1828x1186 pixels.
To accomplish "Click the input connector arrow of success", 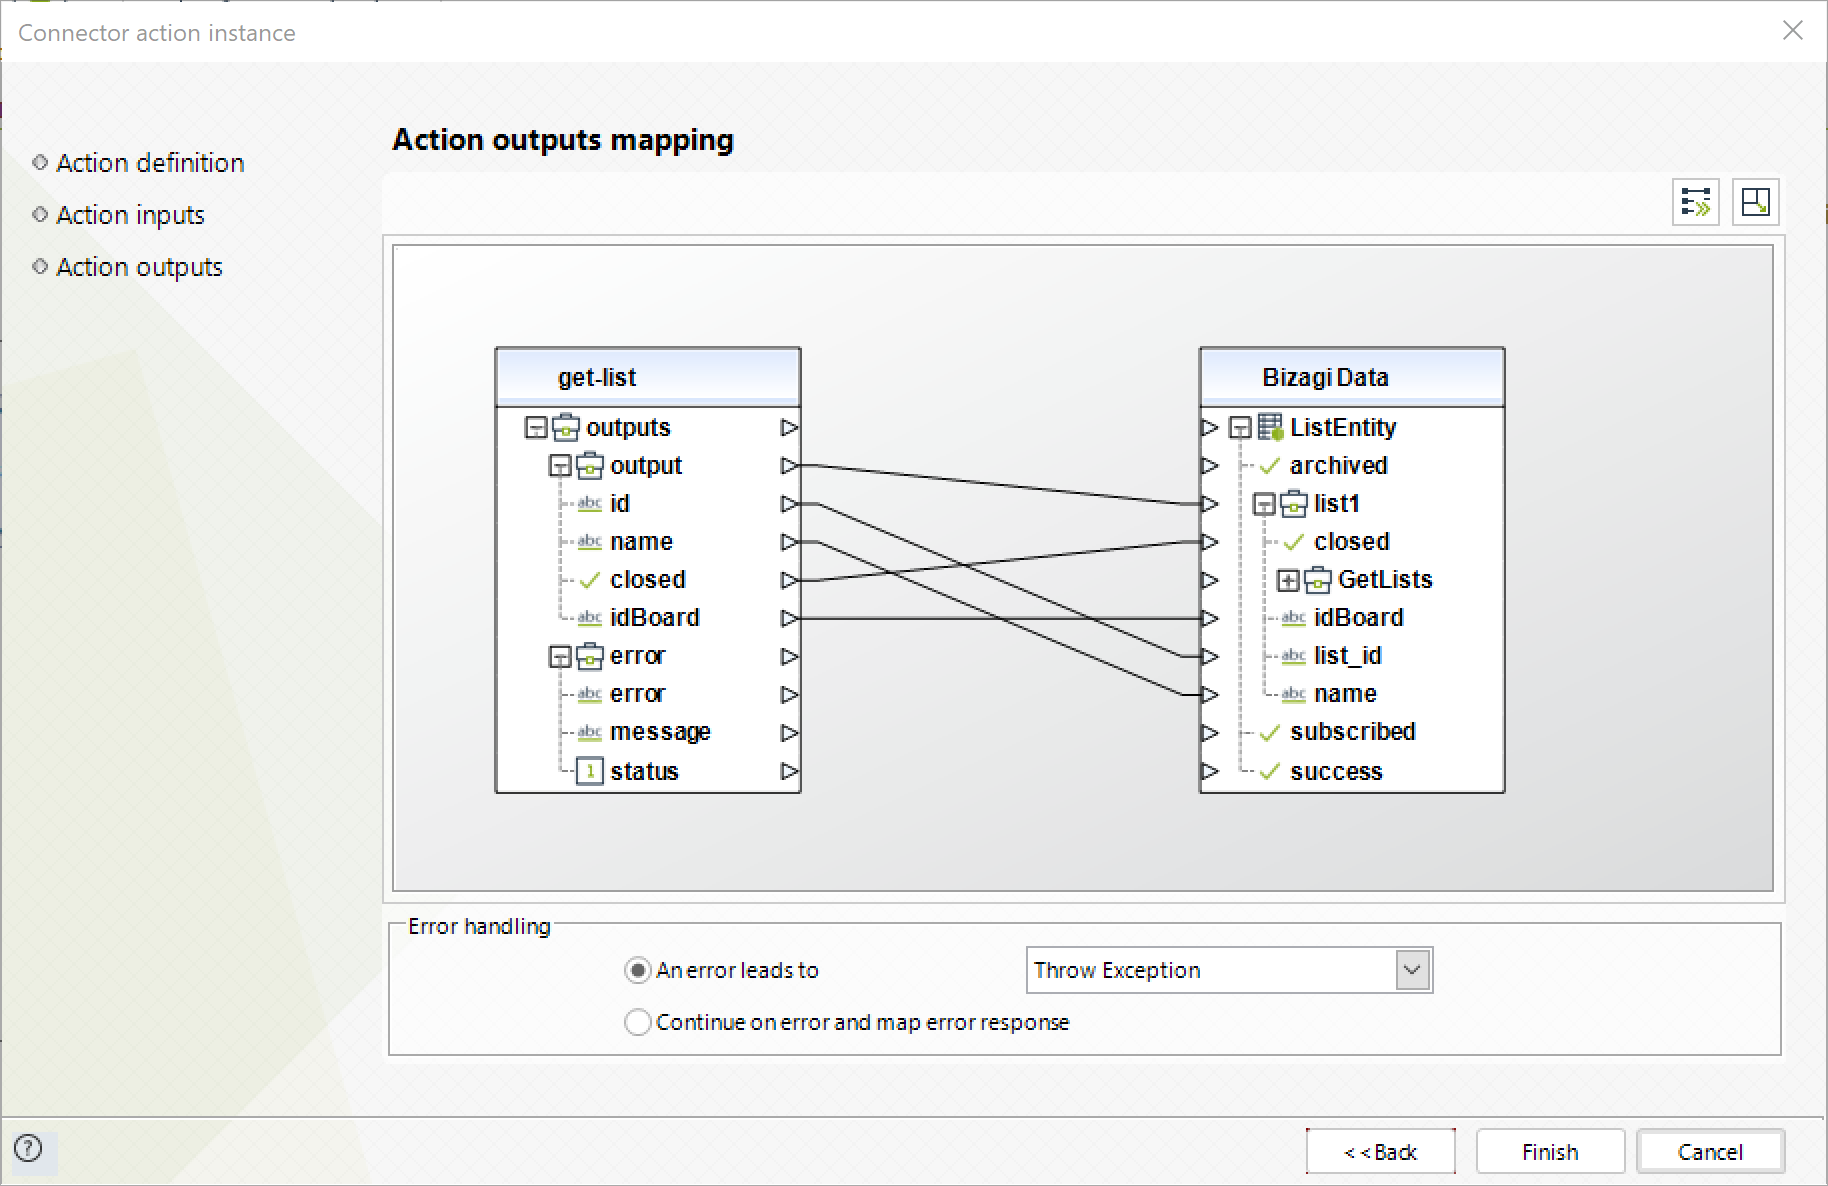I will coord(1209,772).
